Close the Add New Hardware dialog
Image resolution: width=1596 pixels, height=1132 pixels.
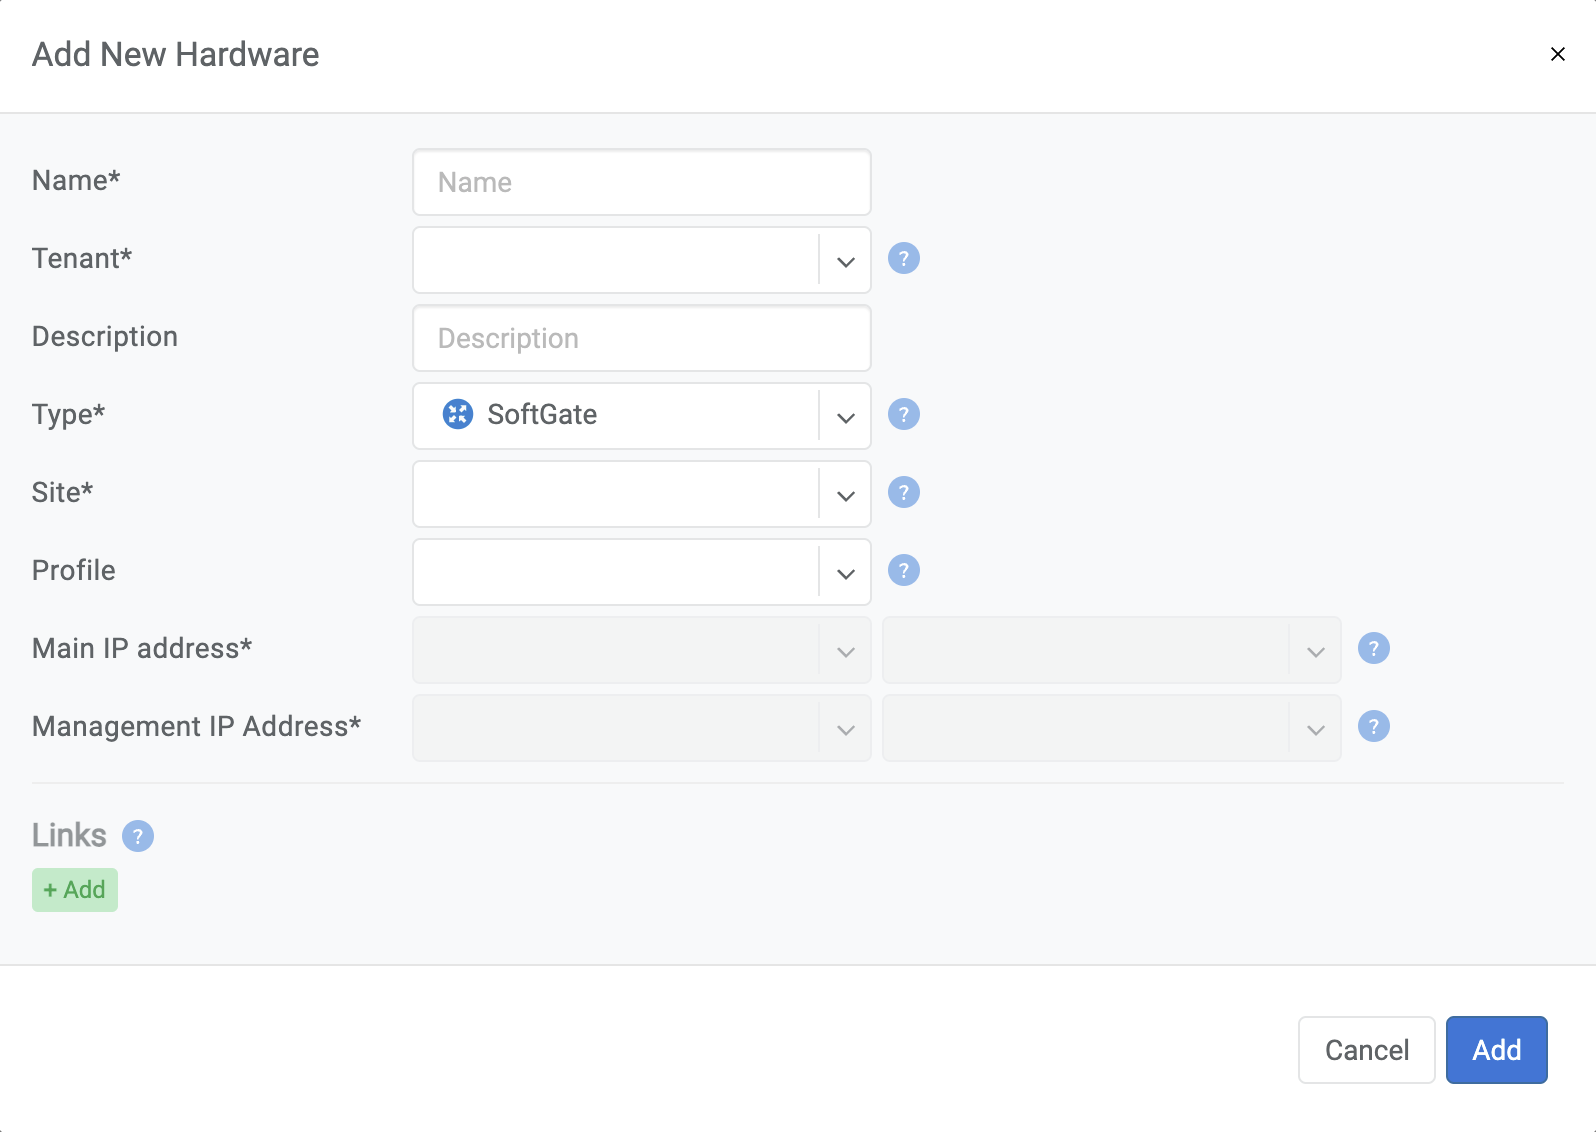(x=1557, y=54)
